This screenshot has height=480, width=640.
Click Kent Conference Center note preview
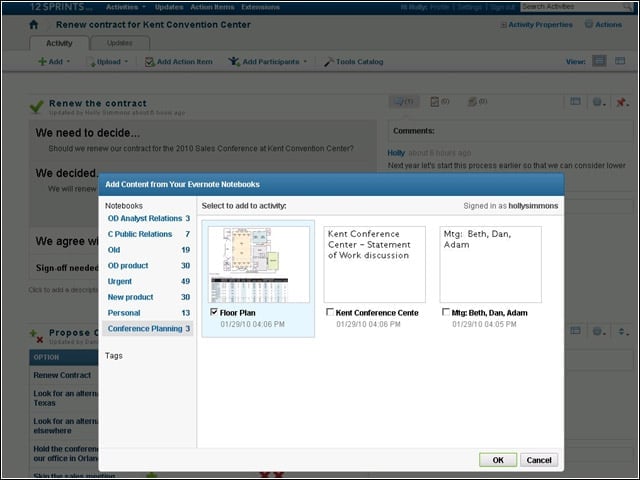[x=375, y=264]
